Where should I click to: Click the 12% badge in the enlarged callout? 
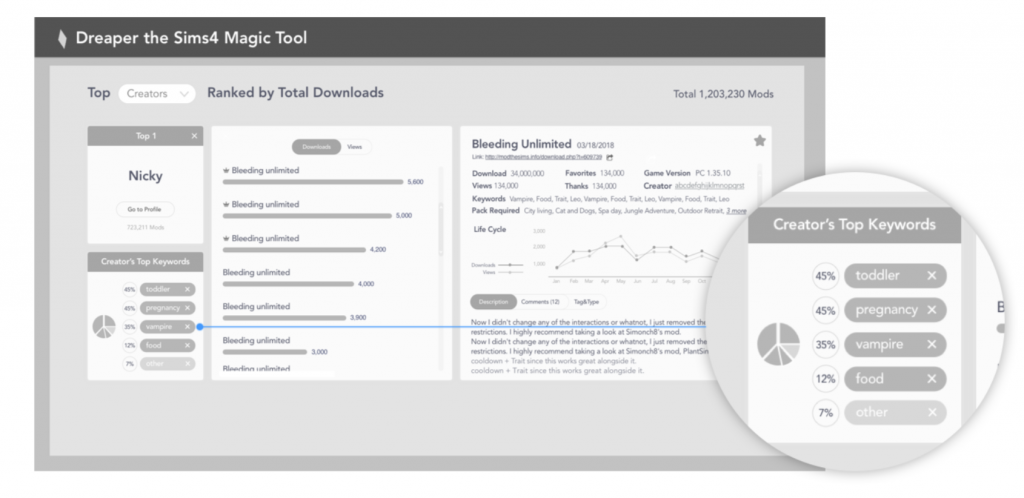point(825,379)
